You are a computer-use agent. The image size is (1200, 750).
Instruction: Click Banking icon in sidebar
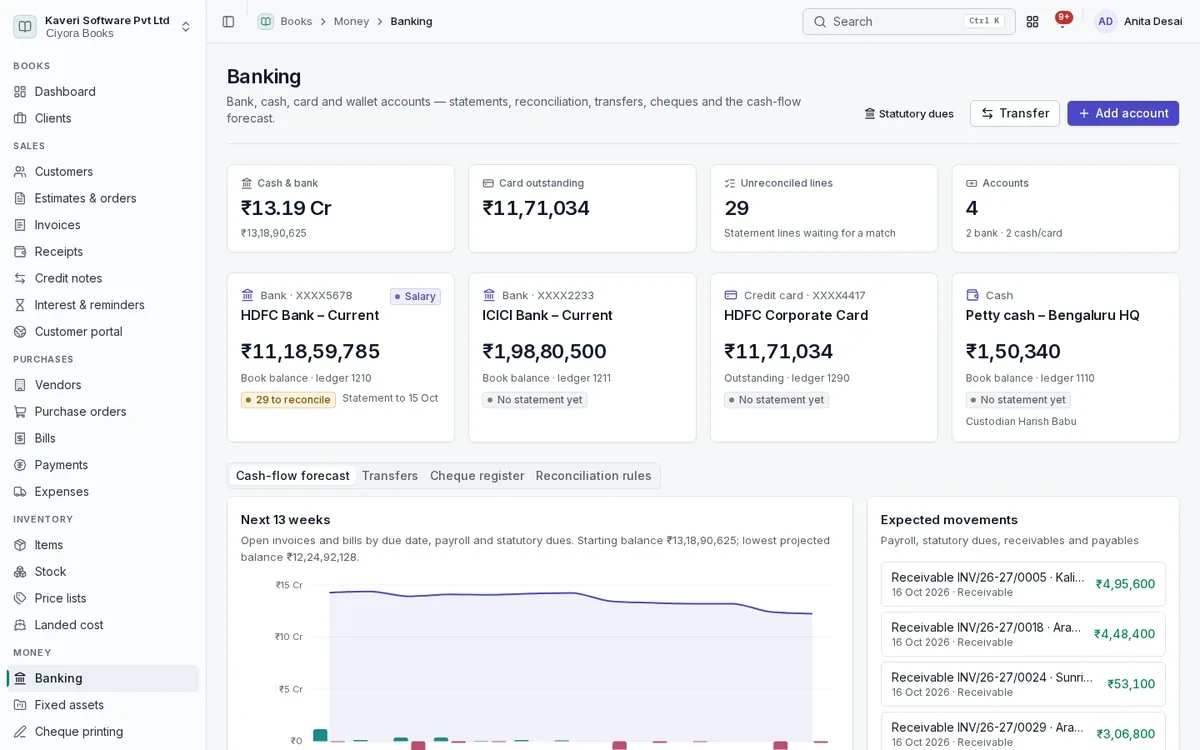[x=20, y=678]
